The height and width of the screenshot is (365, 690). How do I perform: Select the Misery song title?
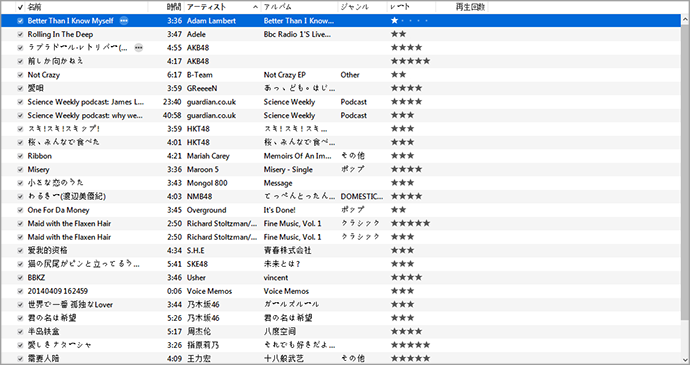38,170
